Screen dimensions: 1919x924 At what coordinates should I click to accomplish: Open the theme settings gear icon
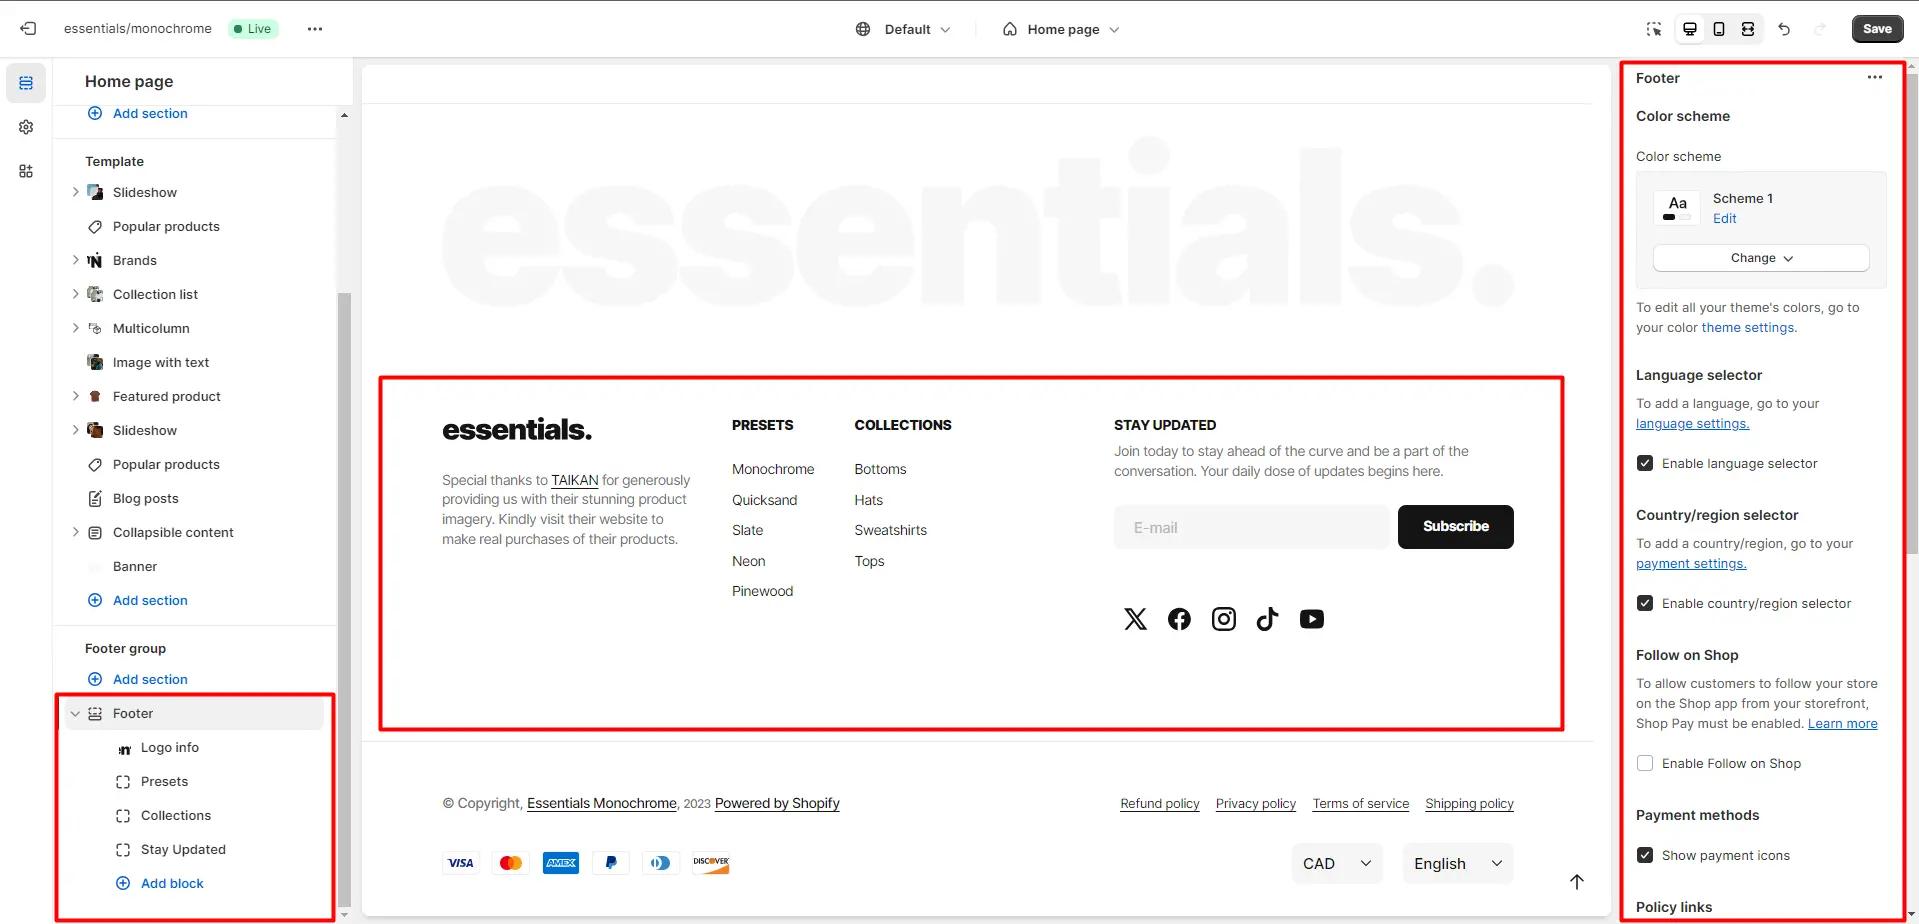(x=26, y=127)
